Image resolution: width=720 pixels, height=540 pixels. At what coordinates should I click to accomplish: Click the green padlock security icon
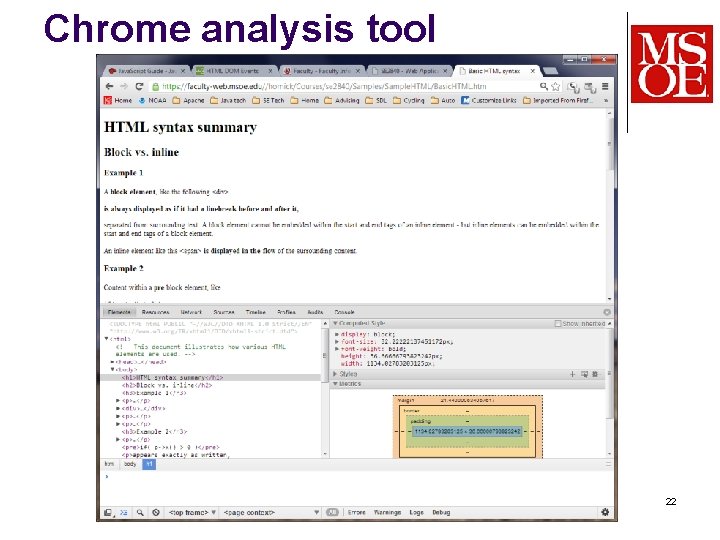coord(156,86)
